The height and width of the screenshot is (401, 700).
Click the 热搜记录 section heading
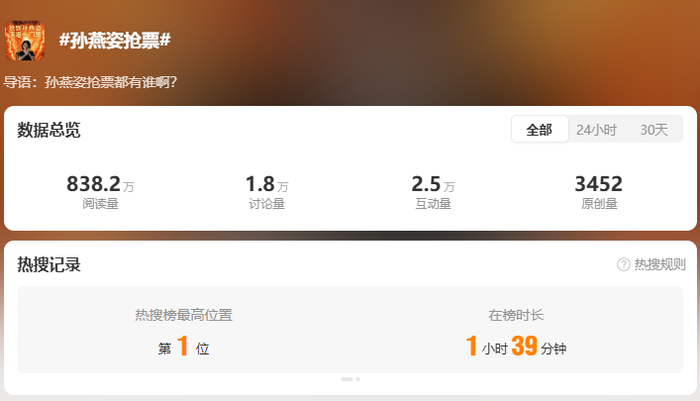point(49,265)
